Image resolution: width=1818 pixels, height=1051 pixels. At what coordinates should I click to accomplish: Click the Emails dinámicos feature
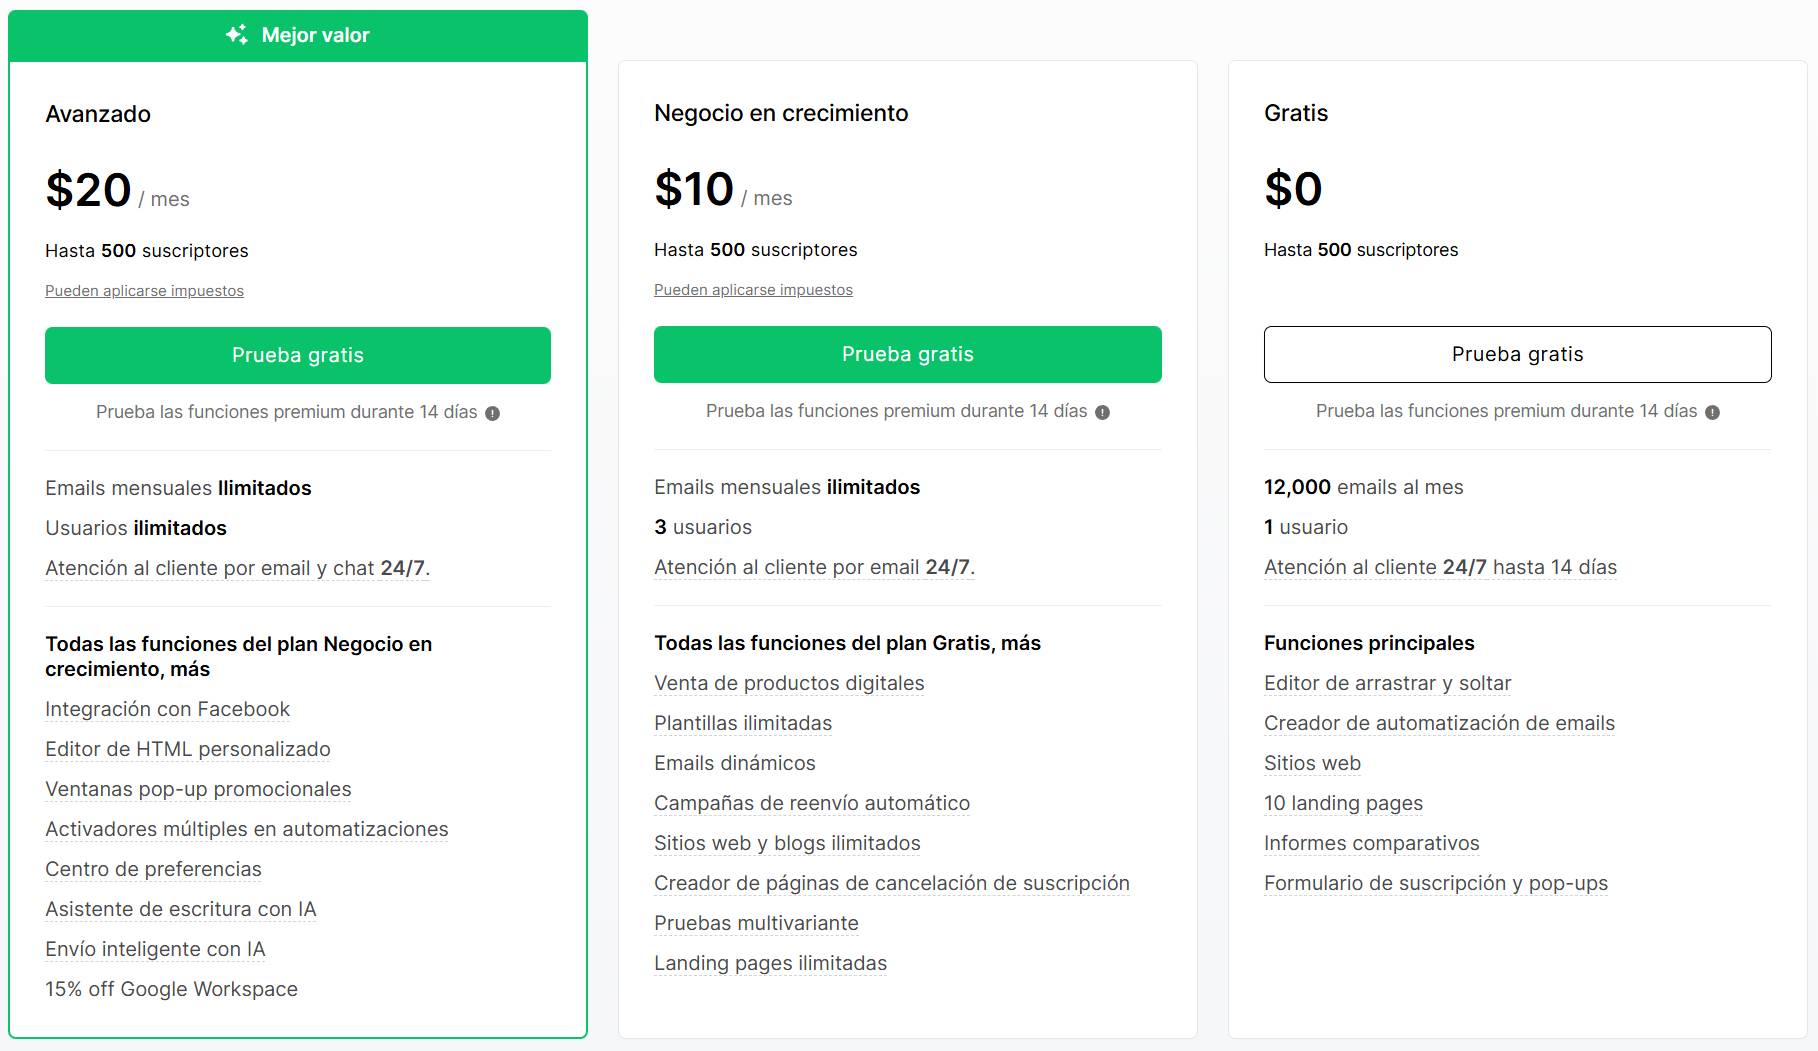tap(734, 763)
